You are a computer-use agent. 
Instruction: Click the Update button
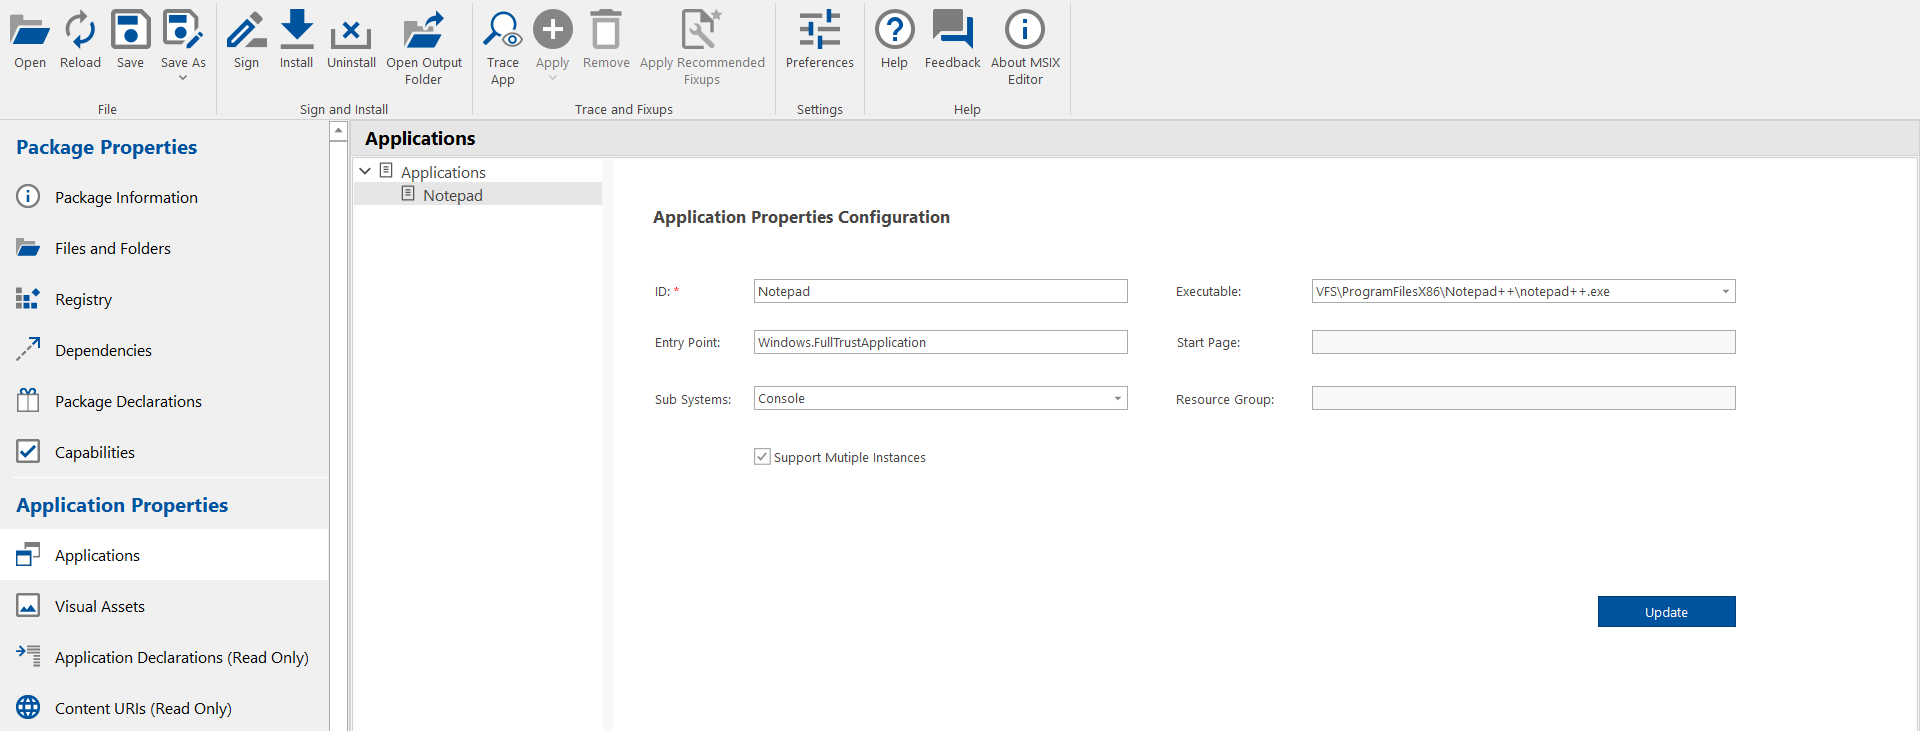pos(1666,612)
